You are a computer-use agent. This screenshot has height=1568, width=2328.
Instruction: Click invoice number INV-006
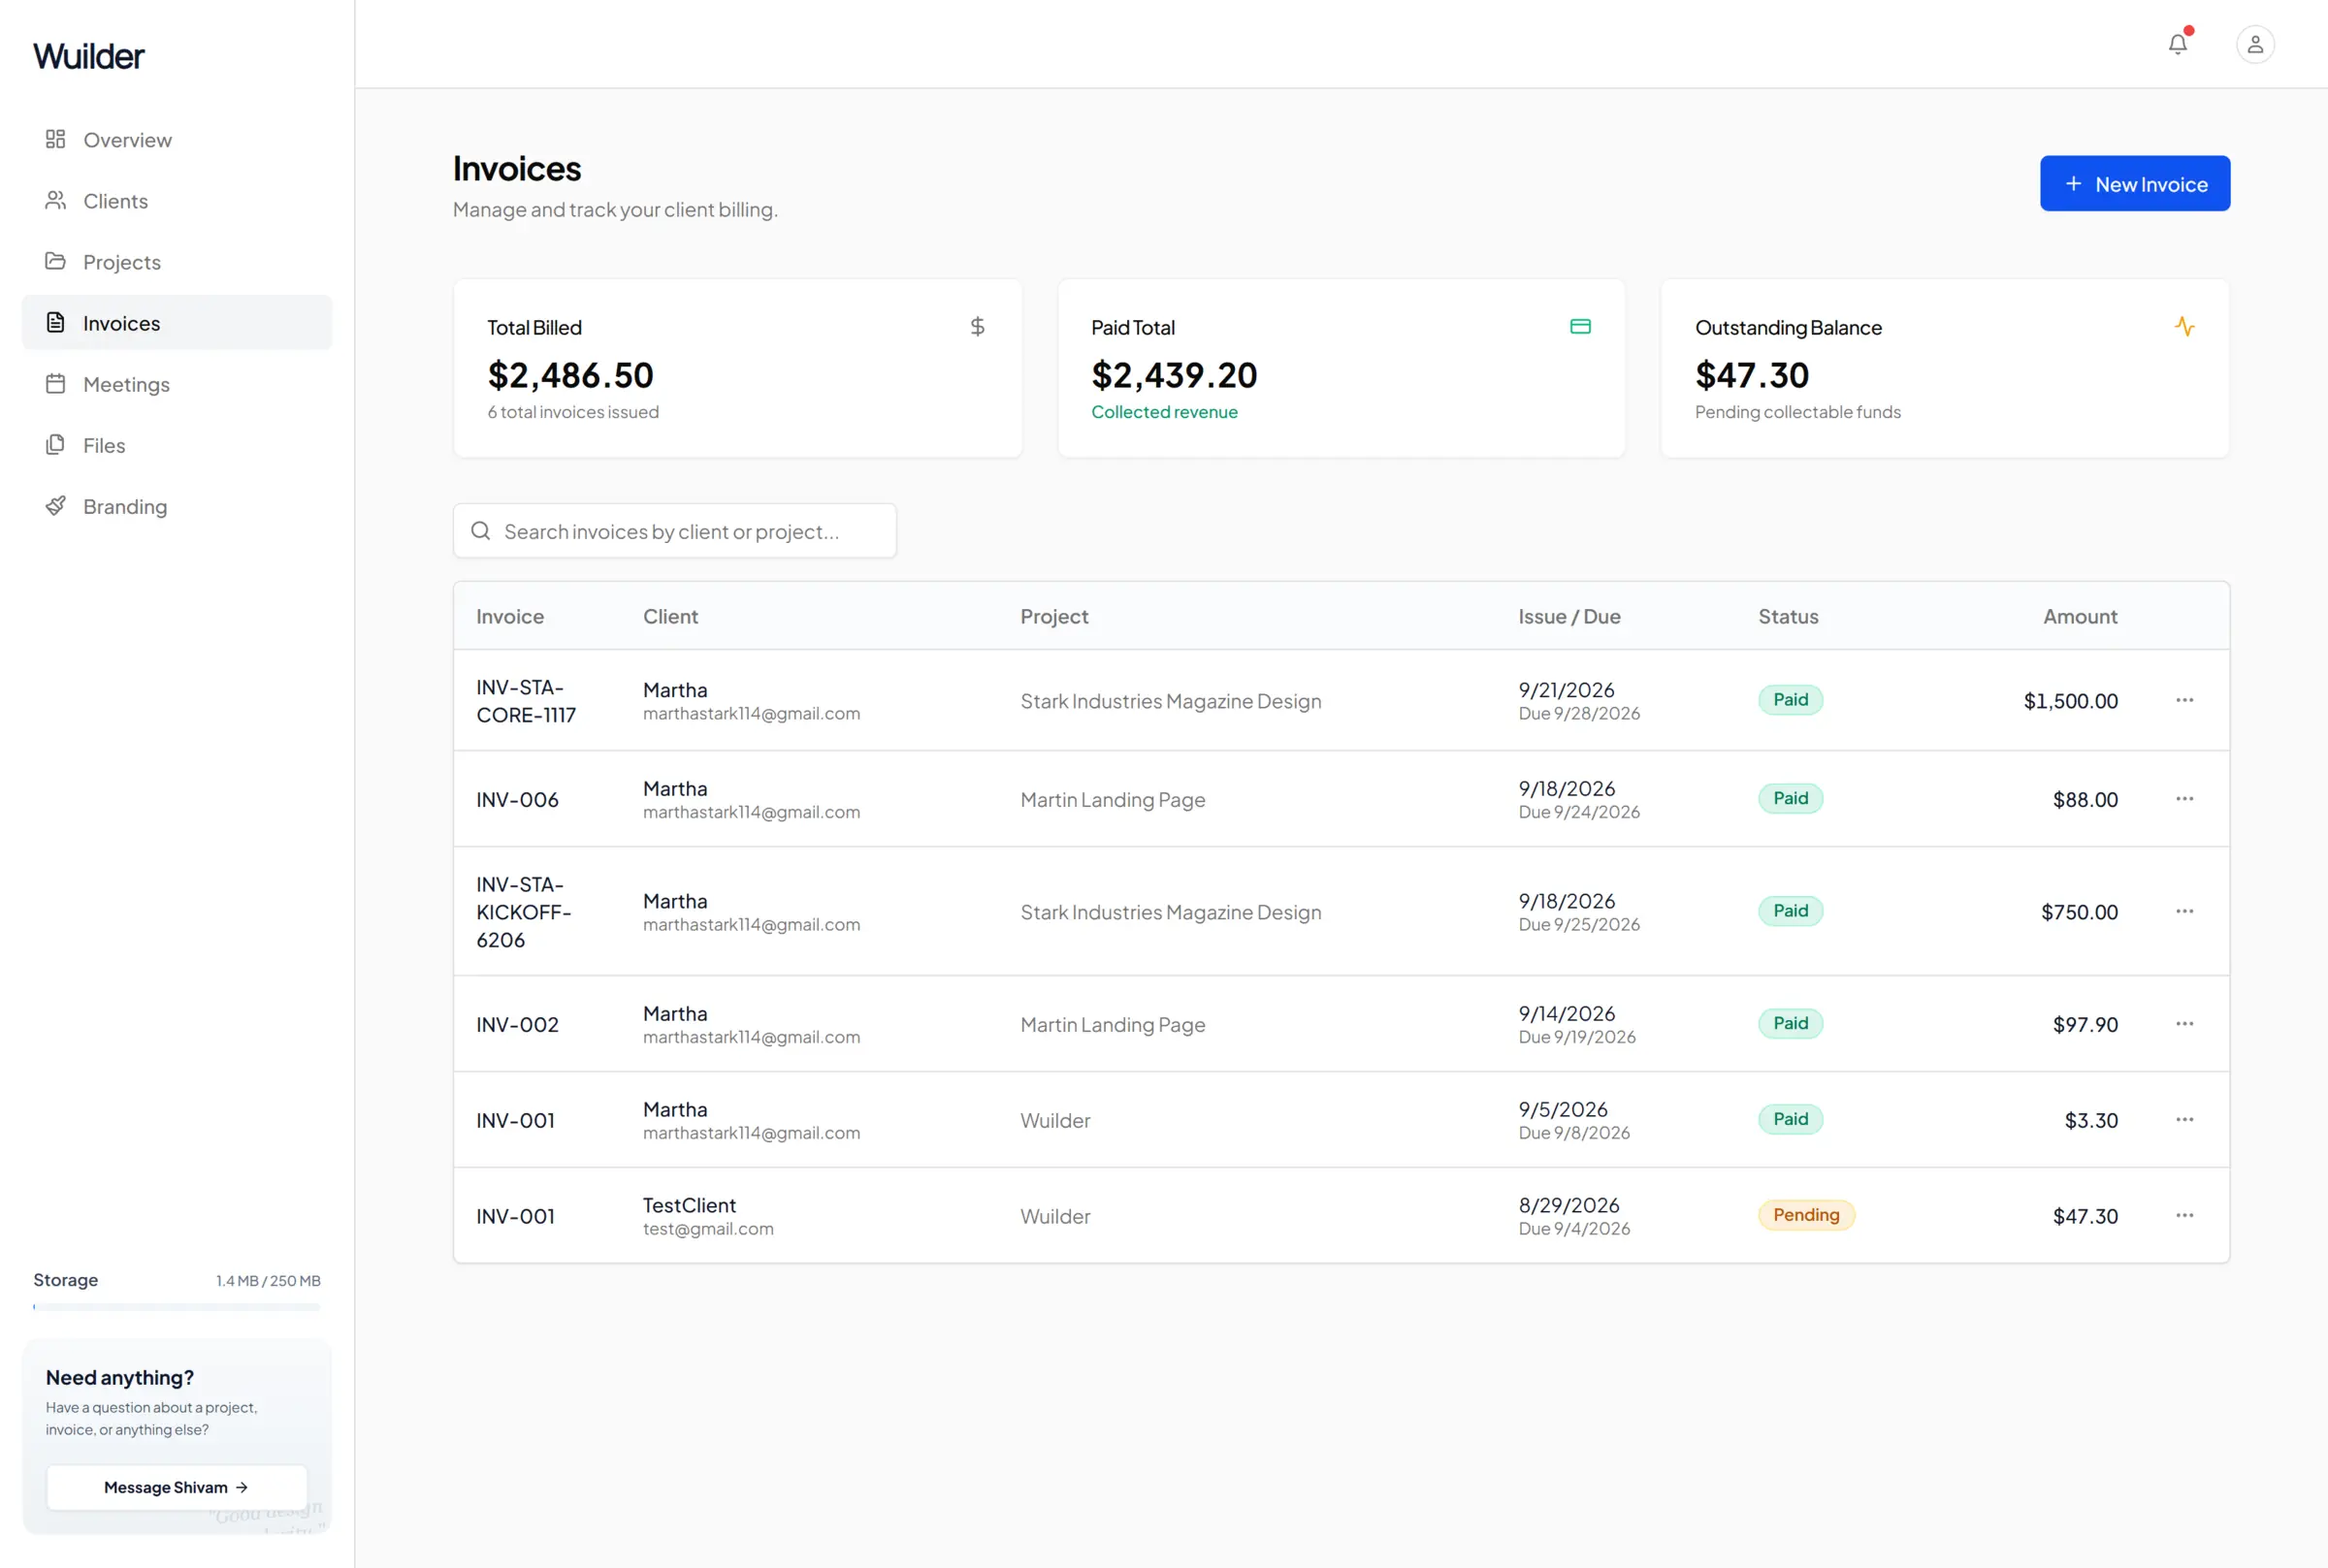[x=517, y=800]
